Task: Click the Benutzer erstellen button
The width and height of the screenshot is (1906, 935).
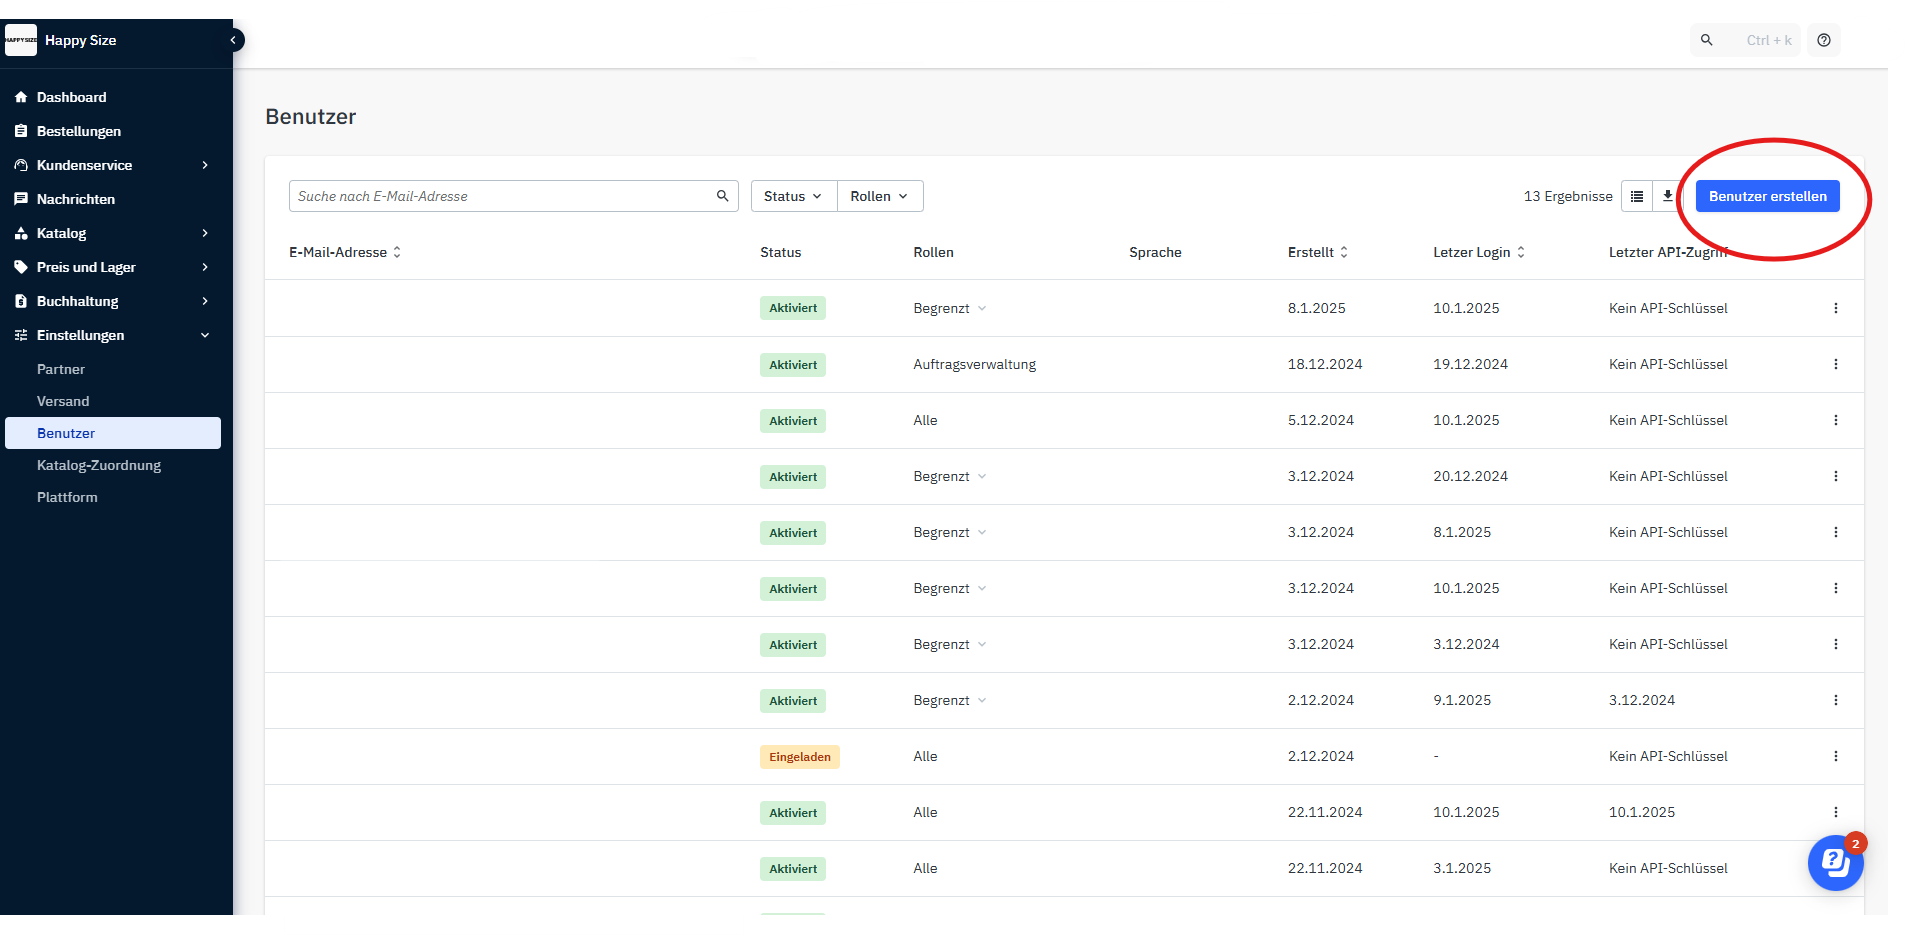Action: tap(1767, 196)
